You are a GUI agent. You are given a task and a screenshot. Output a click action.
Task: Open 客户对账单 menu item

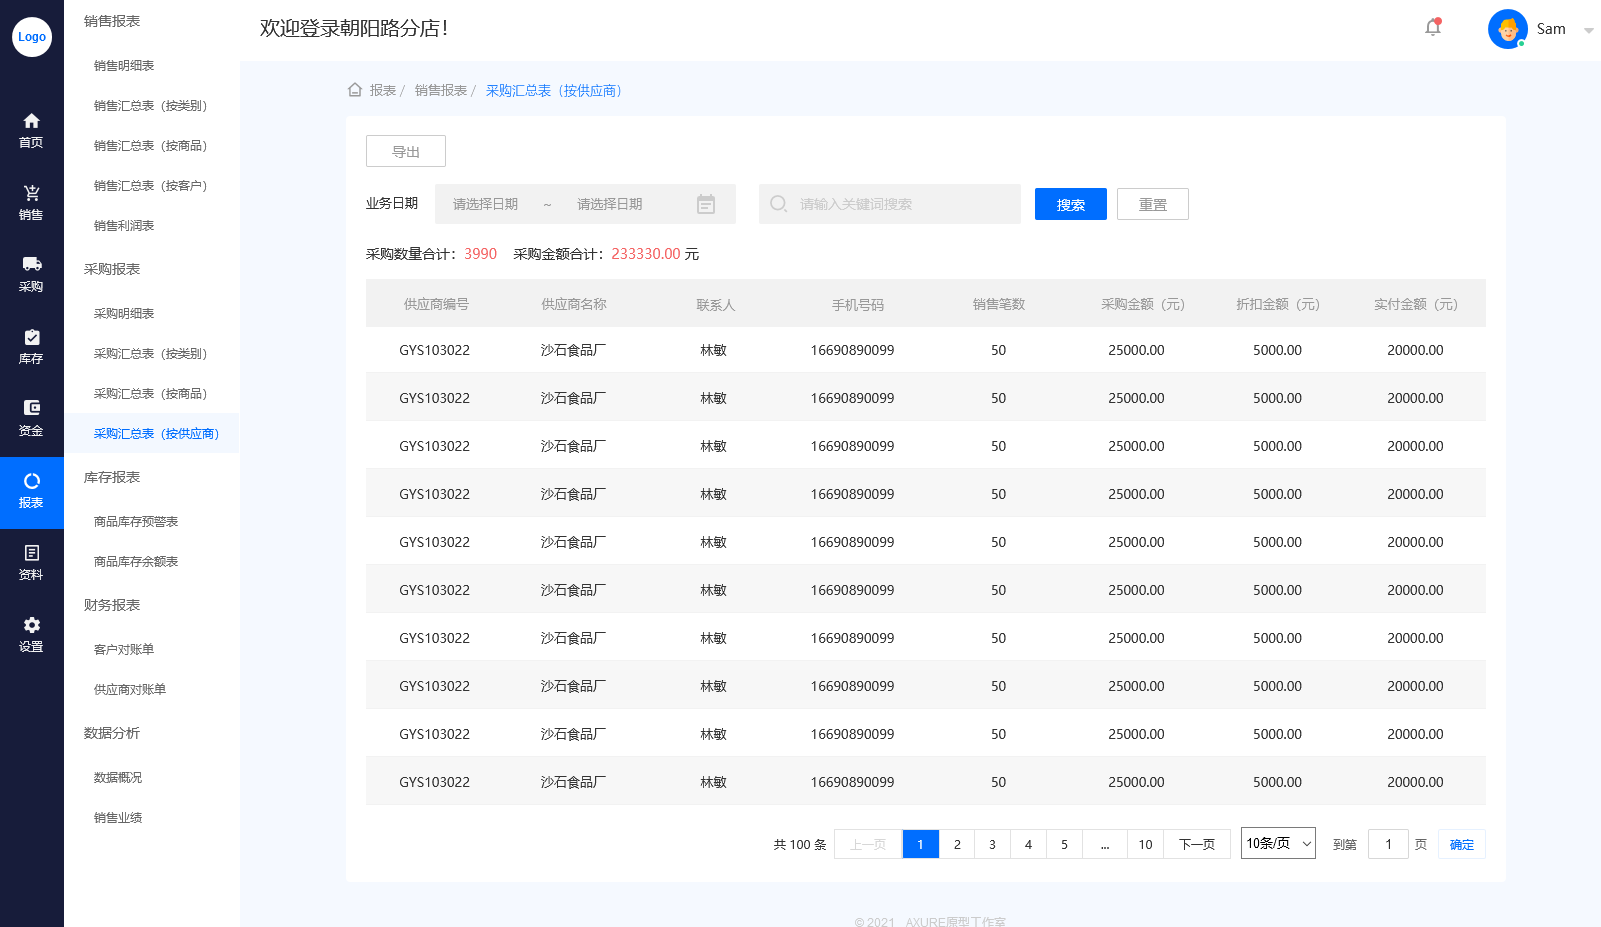click(x=124, y=650)
